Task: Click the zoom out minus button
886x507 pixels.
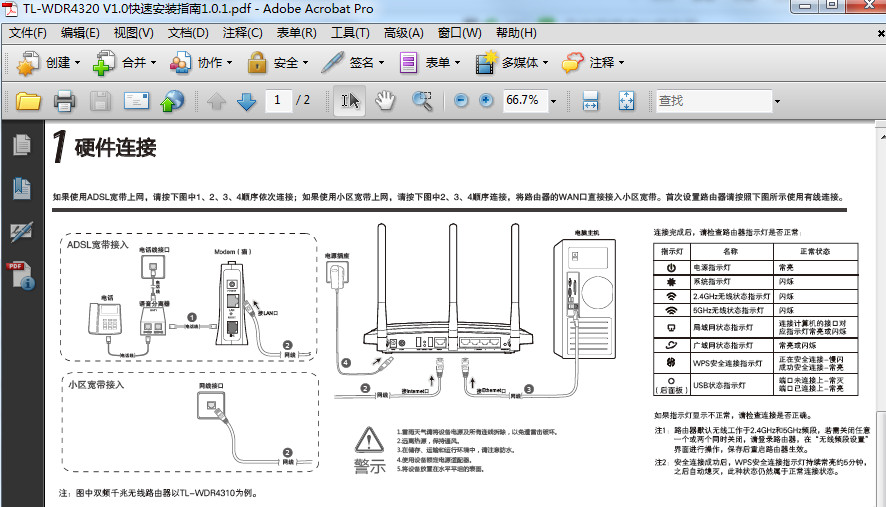Action: tap(461, 101)
